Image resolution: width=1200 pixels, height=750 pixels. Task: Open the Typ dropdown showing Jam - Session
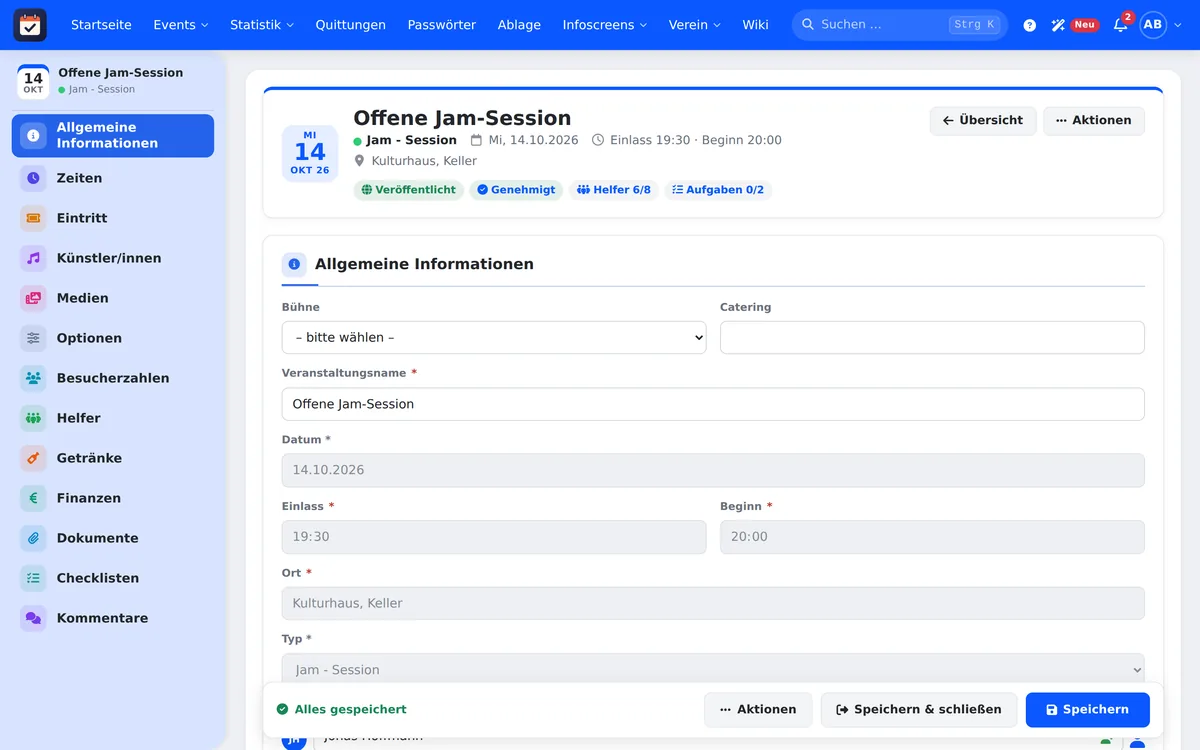[713, 670]
